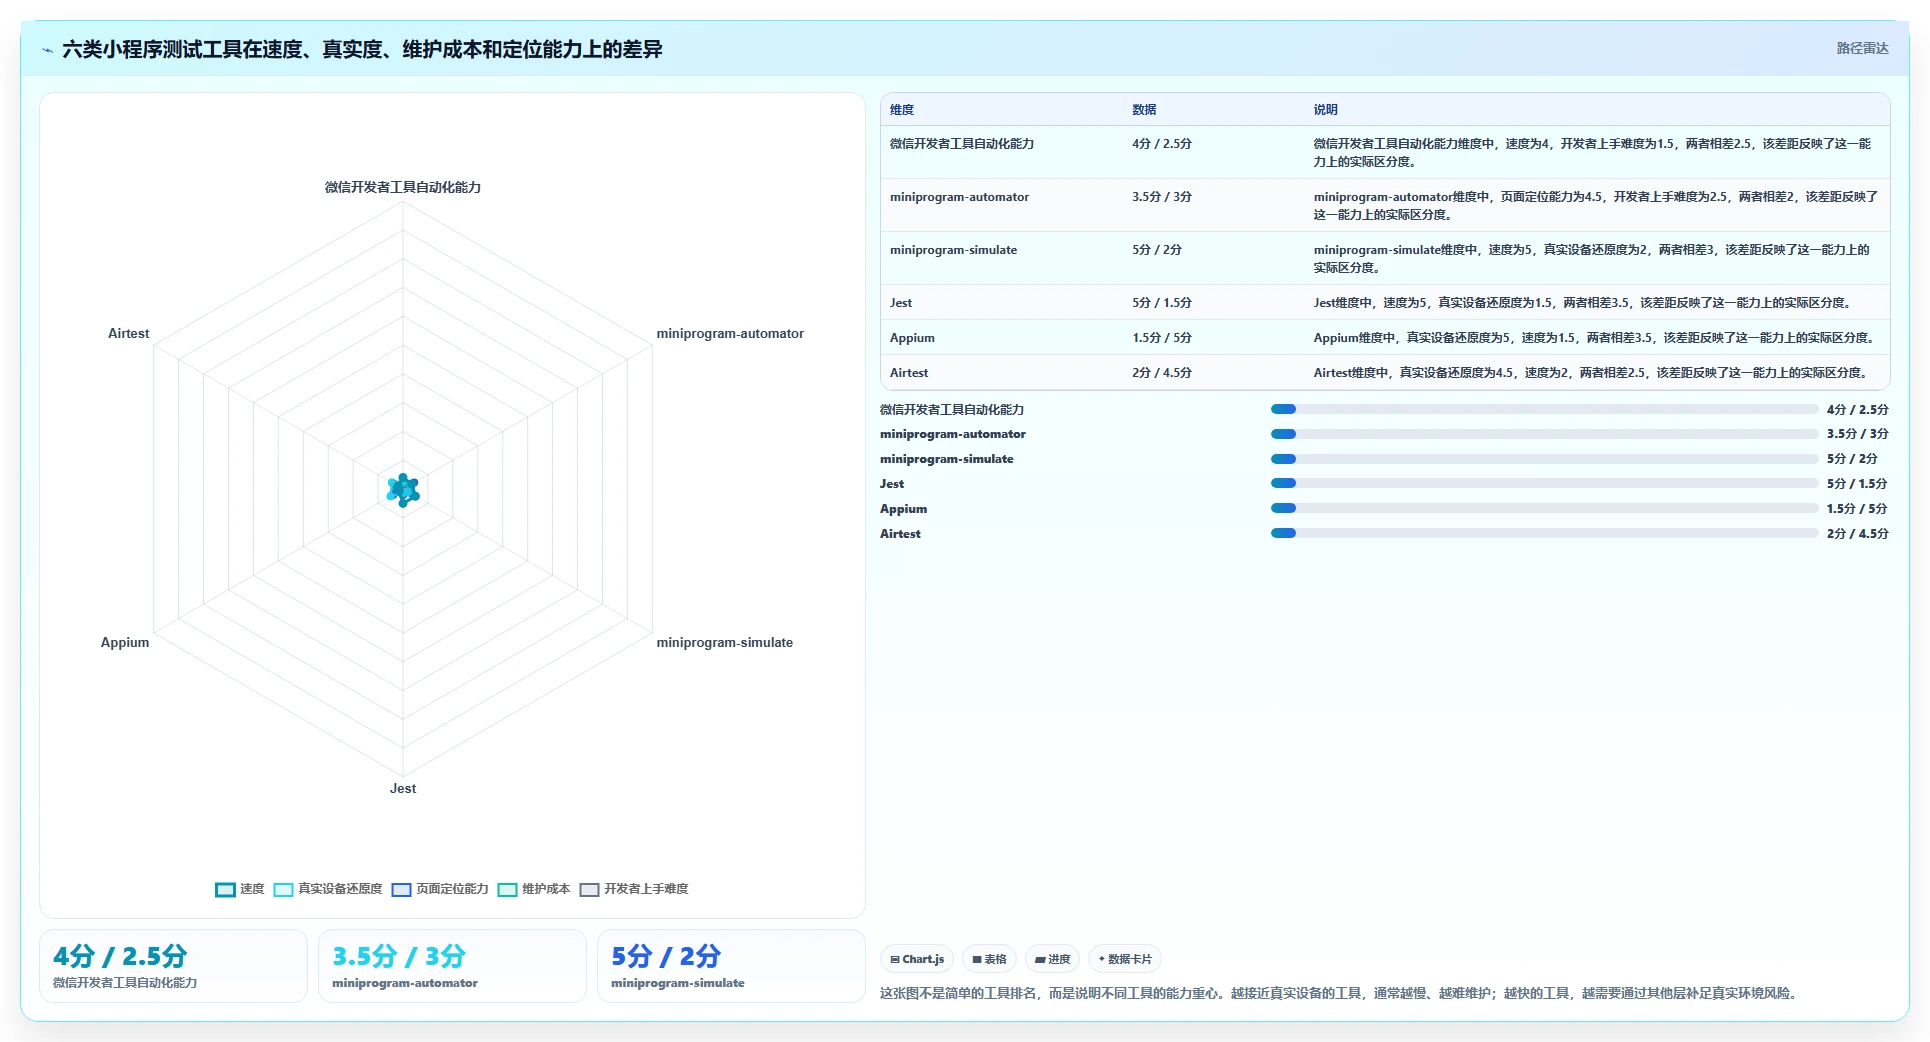Click 微信开发者工具自动化能力 axis label on radar
Viewport: 1930px width, 1042px height.
(403, 188)
